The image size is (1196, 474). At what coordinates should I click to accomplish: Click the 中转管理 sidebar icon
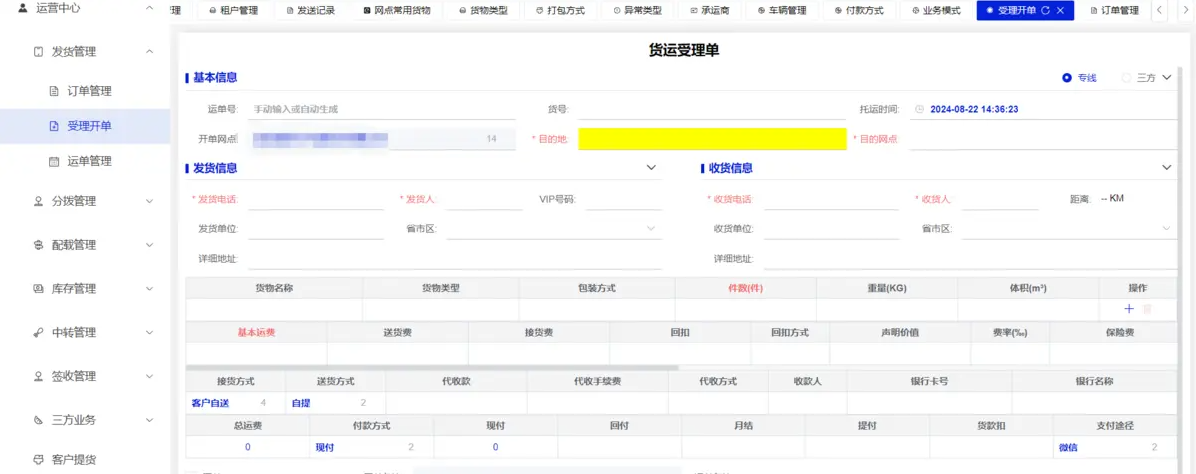37,333
